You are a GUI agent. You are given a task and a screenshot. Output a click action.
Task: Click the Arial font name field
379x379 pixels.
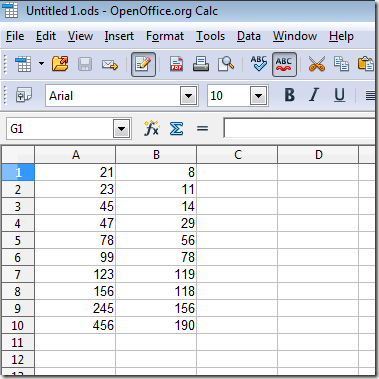(113, 96)
